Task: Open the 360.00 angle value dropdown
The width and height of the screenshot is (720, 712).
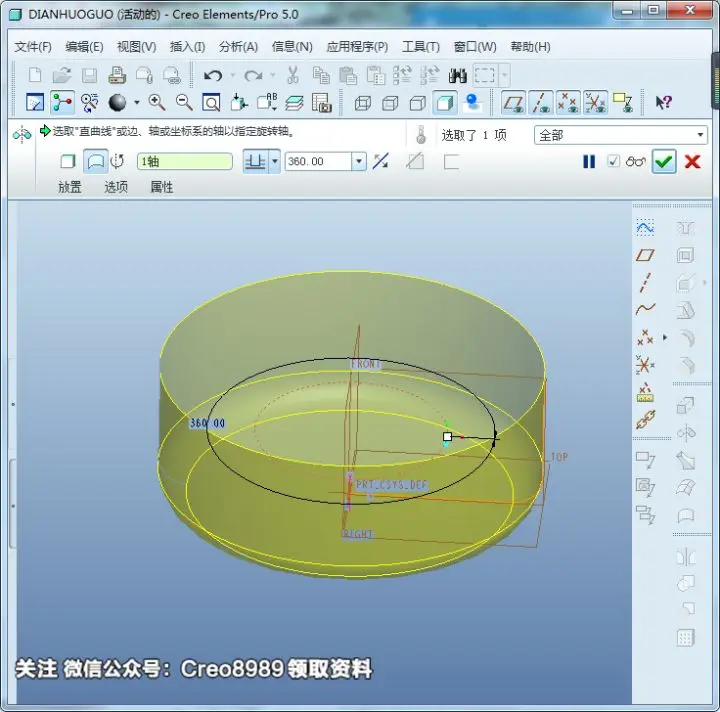Action: point(359,162)
